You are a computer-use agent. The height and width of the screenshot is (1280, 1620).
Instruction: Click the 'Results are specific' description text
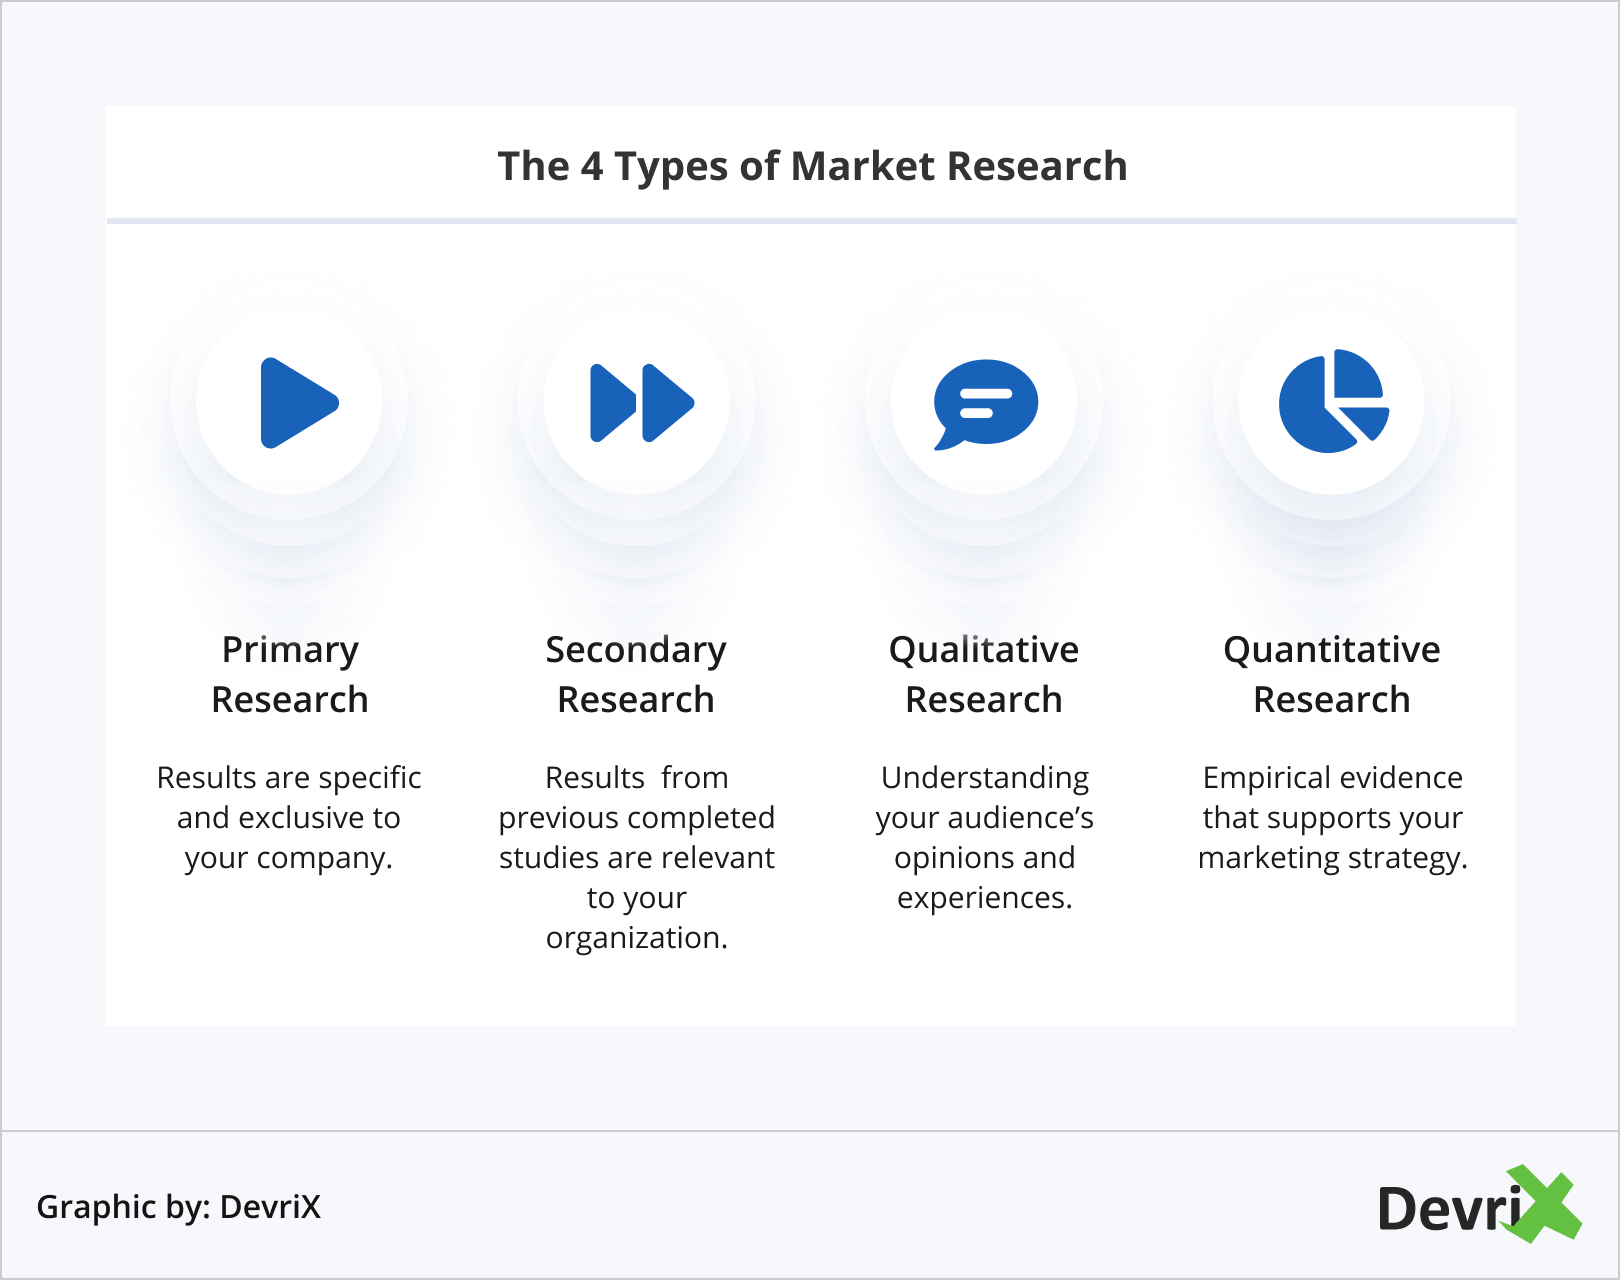click(x=289, y=778)
